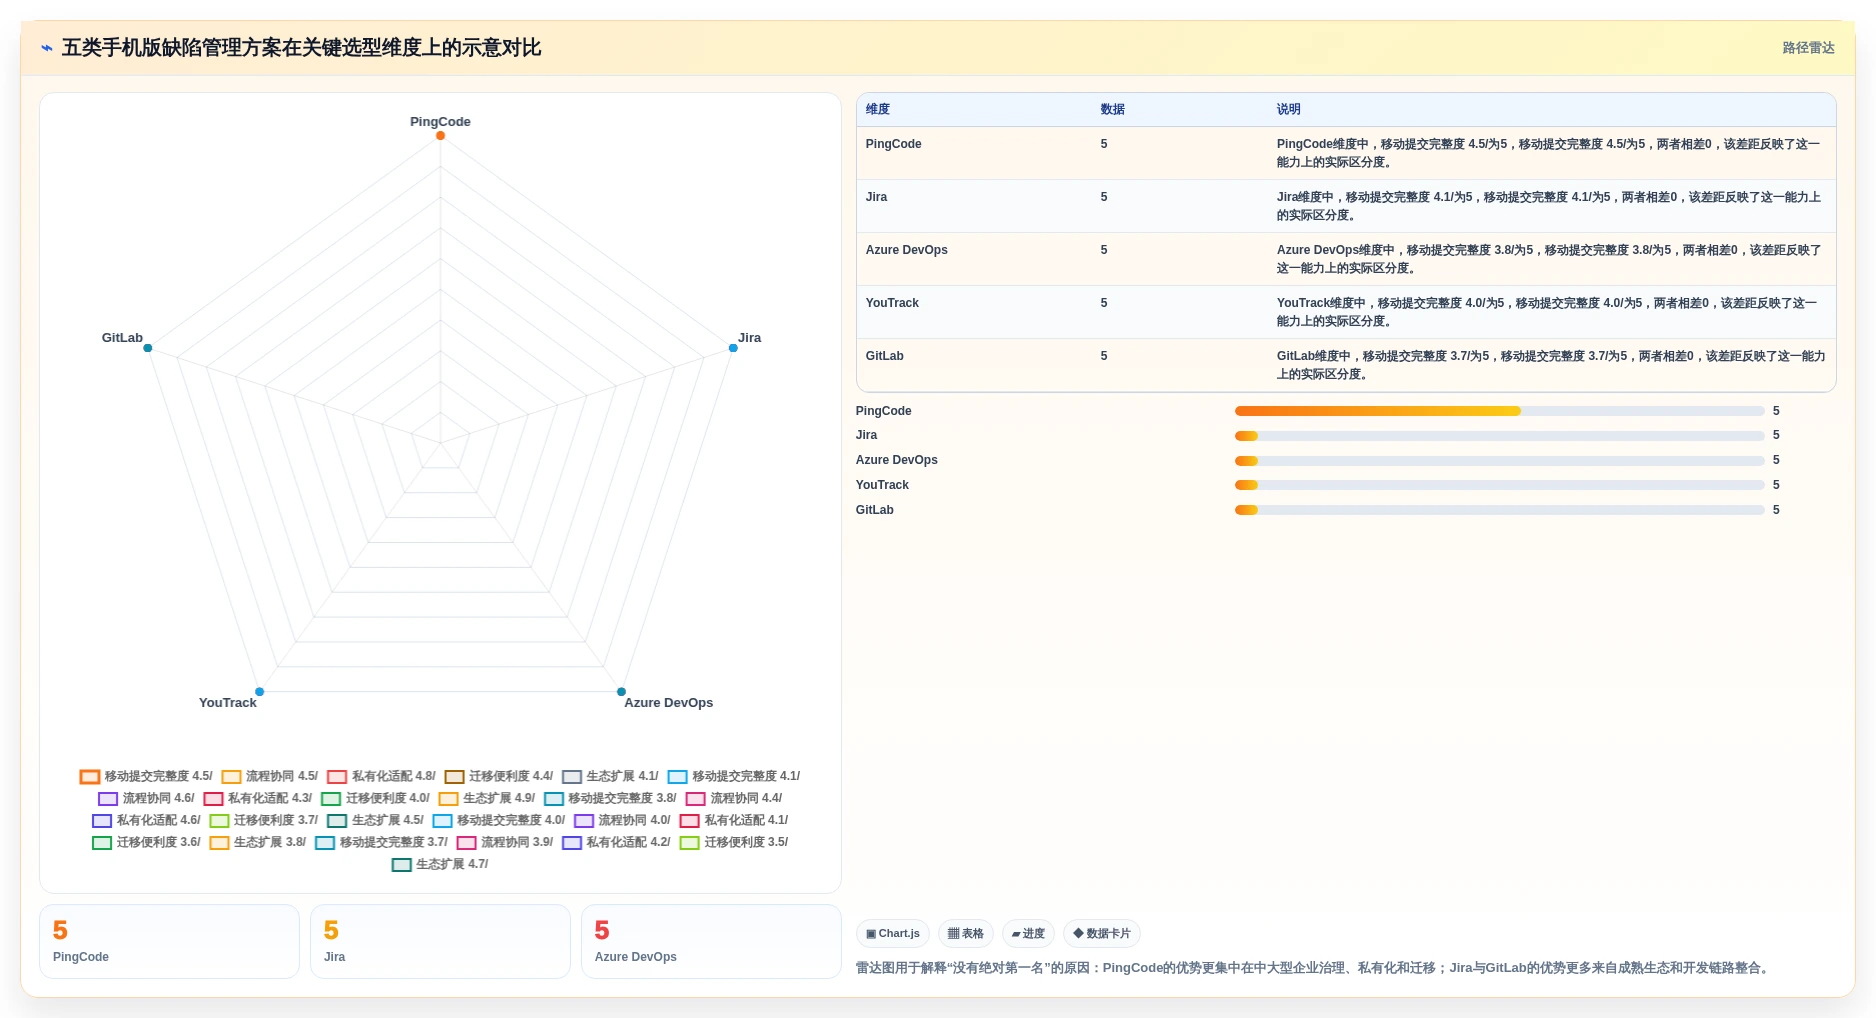
Task: Click the chart title 五类手机版缺陷管理方案
Action: point(301,48)
